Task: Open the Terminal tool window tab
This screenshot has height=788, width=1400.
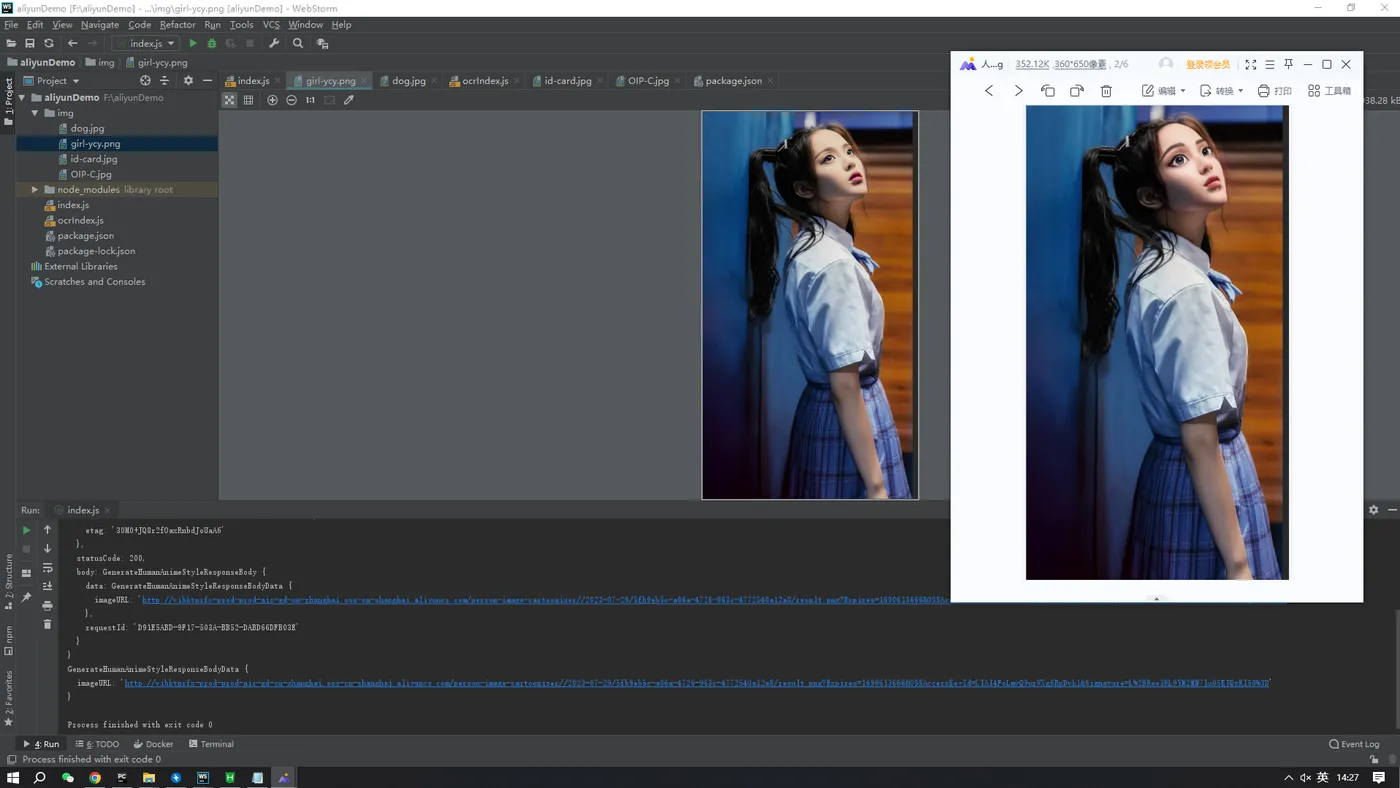Action: (x=211, y=744)
